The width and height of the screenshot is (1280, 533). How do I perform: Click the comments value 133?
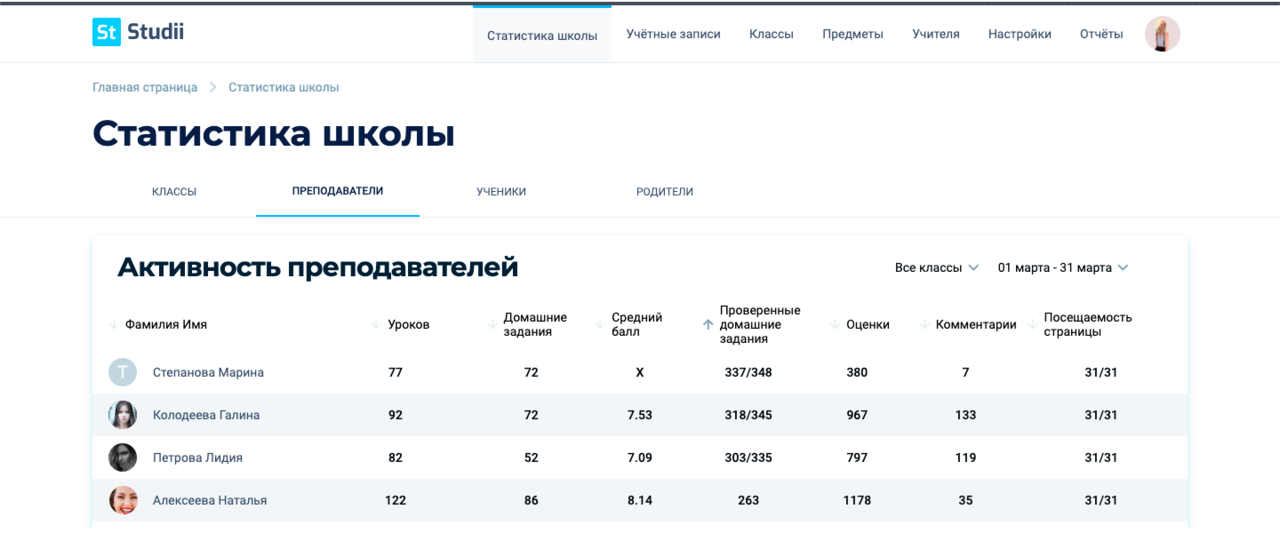[965, 415]
